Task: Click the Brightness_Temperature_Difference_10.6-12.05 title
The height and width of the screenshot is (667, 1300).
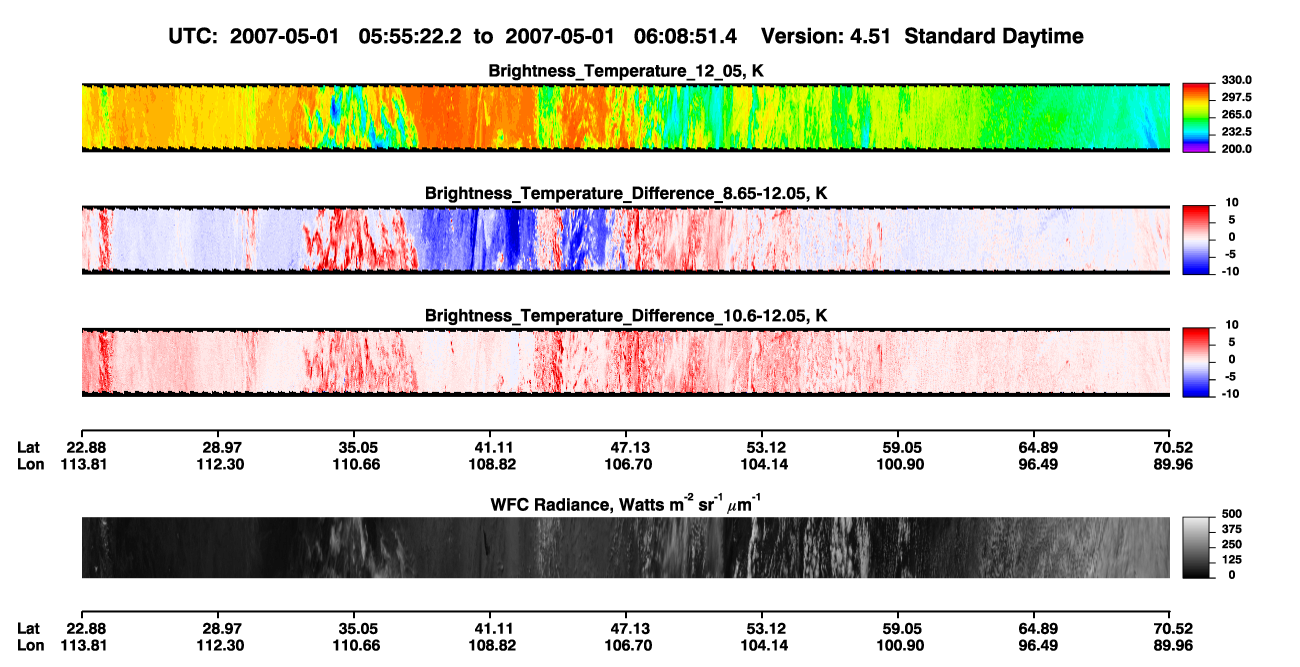Action: [x=626, y=316]
